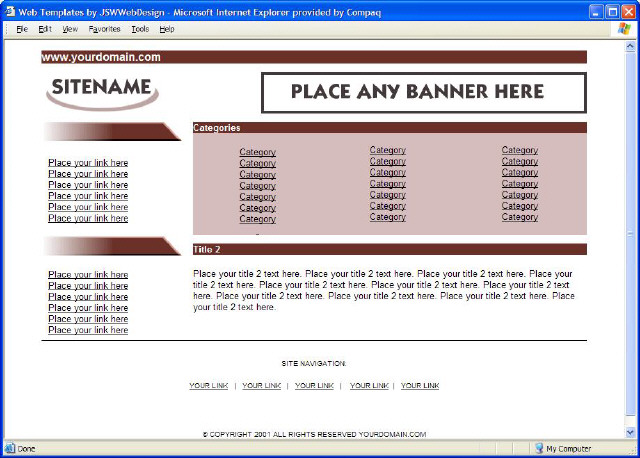Screen dimensions: 640x458
Task: Click the top Category link in the middle column
Action: (x=388, y=150)
